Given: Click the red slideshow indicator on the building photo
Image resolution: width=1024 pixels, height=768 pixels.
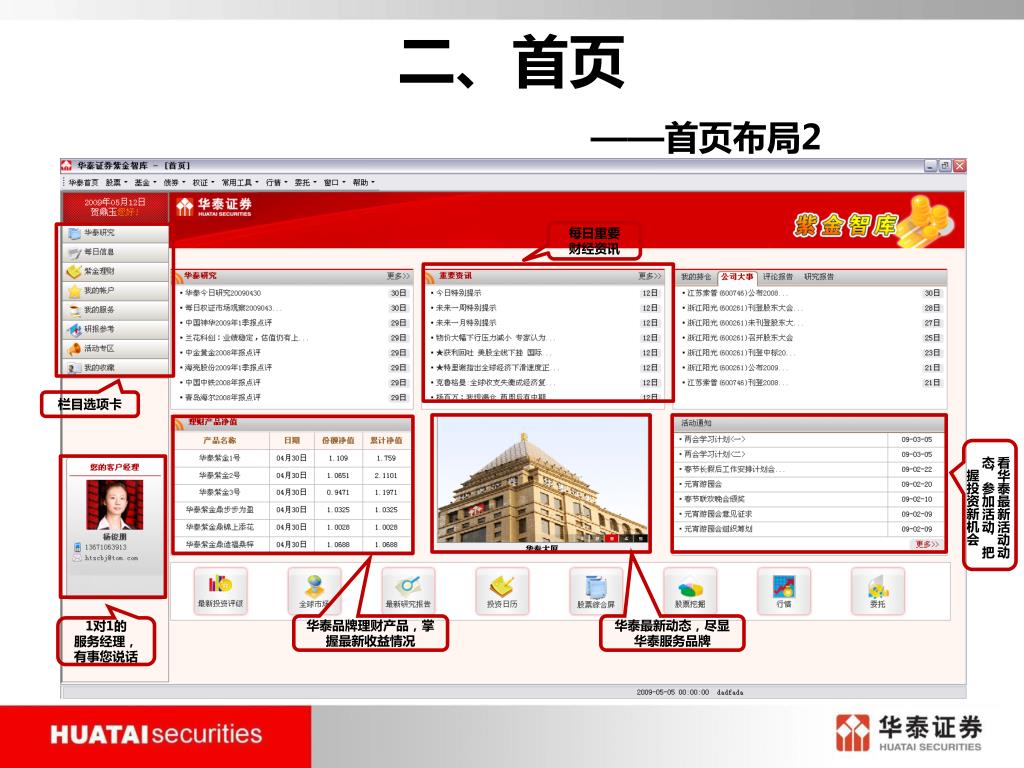Looking at the screenshot, I should [612, 538].
